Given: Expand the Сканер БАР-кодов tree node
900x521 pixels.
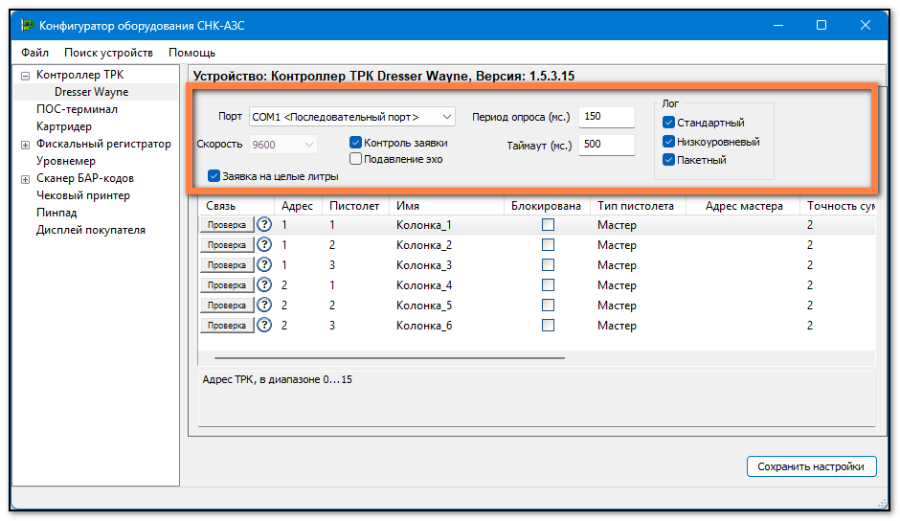Looking at the screenshot, I should [25, 178].
